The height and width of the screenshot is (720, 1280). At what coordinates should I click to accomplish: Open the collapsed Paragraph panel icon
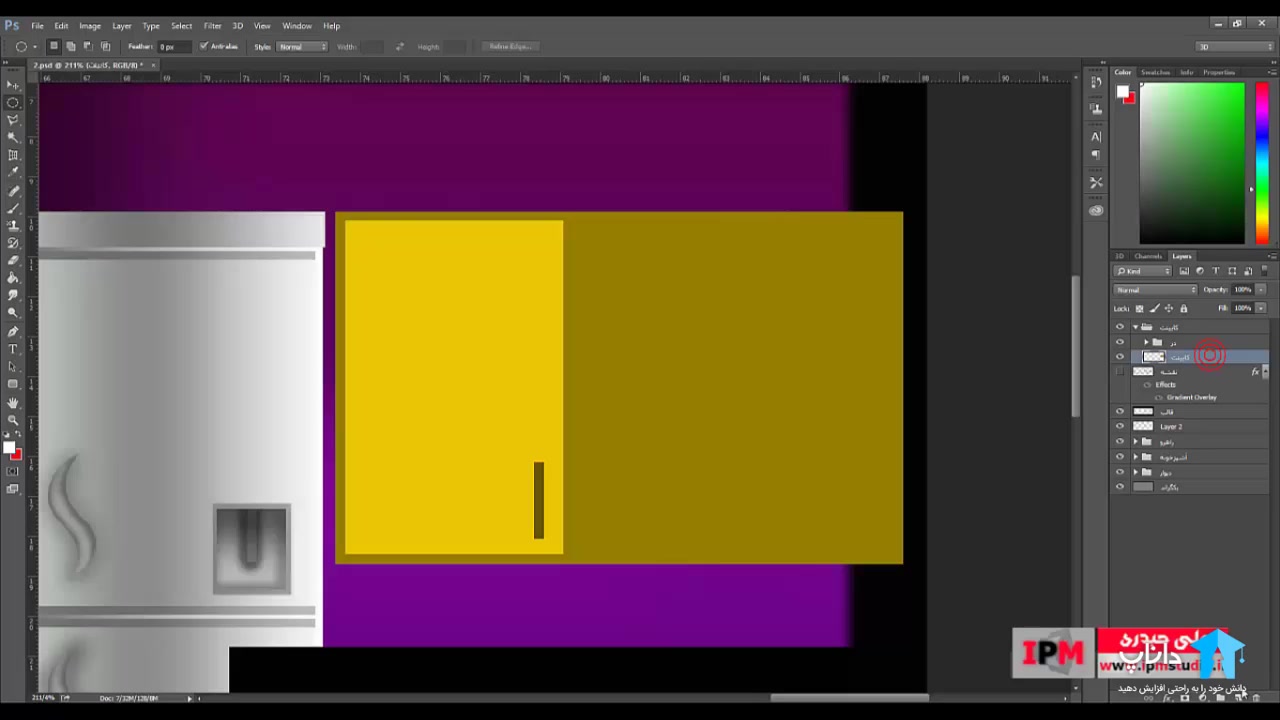point(1096,155)
